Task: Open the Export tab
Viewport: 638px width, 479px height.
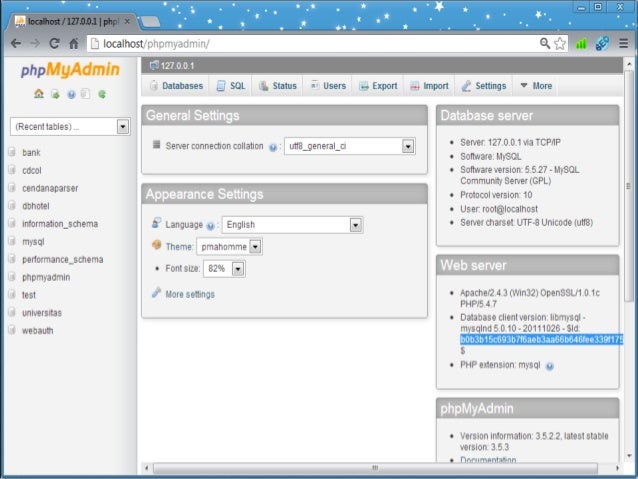Action: 378,85
